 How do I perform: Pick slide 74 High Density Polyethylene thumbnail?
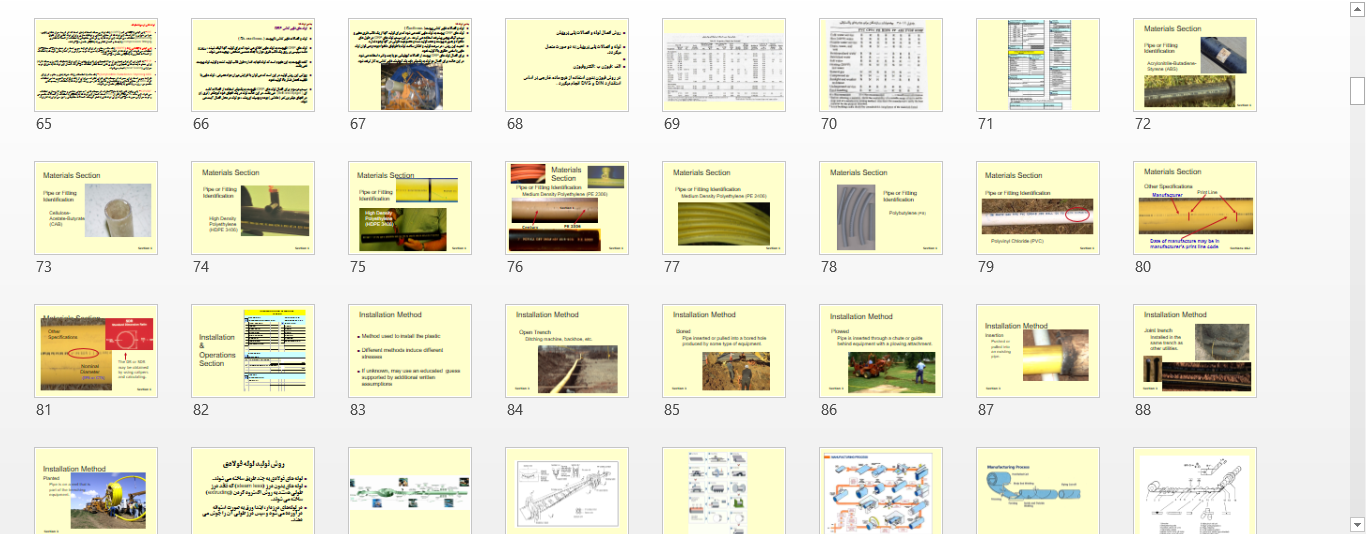tap(253, 208)
